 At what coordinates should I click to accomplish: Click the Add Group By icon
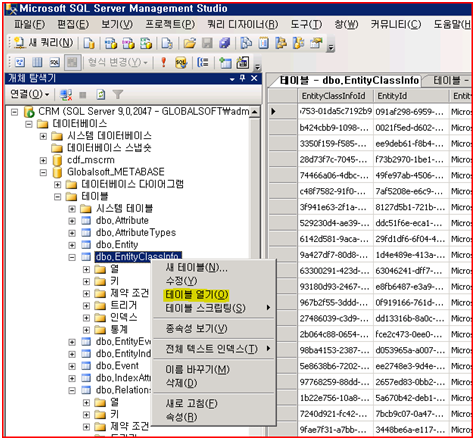203,62
